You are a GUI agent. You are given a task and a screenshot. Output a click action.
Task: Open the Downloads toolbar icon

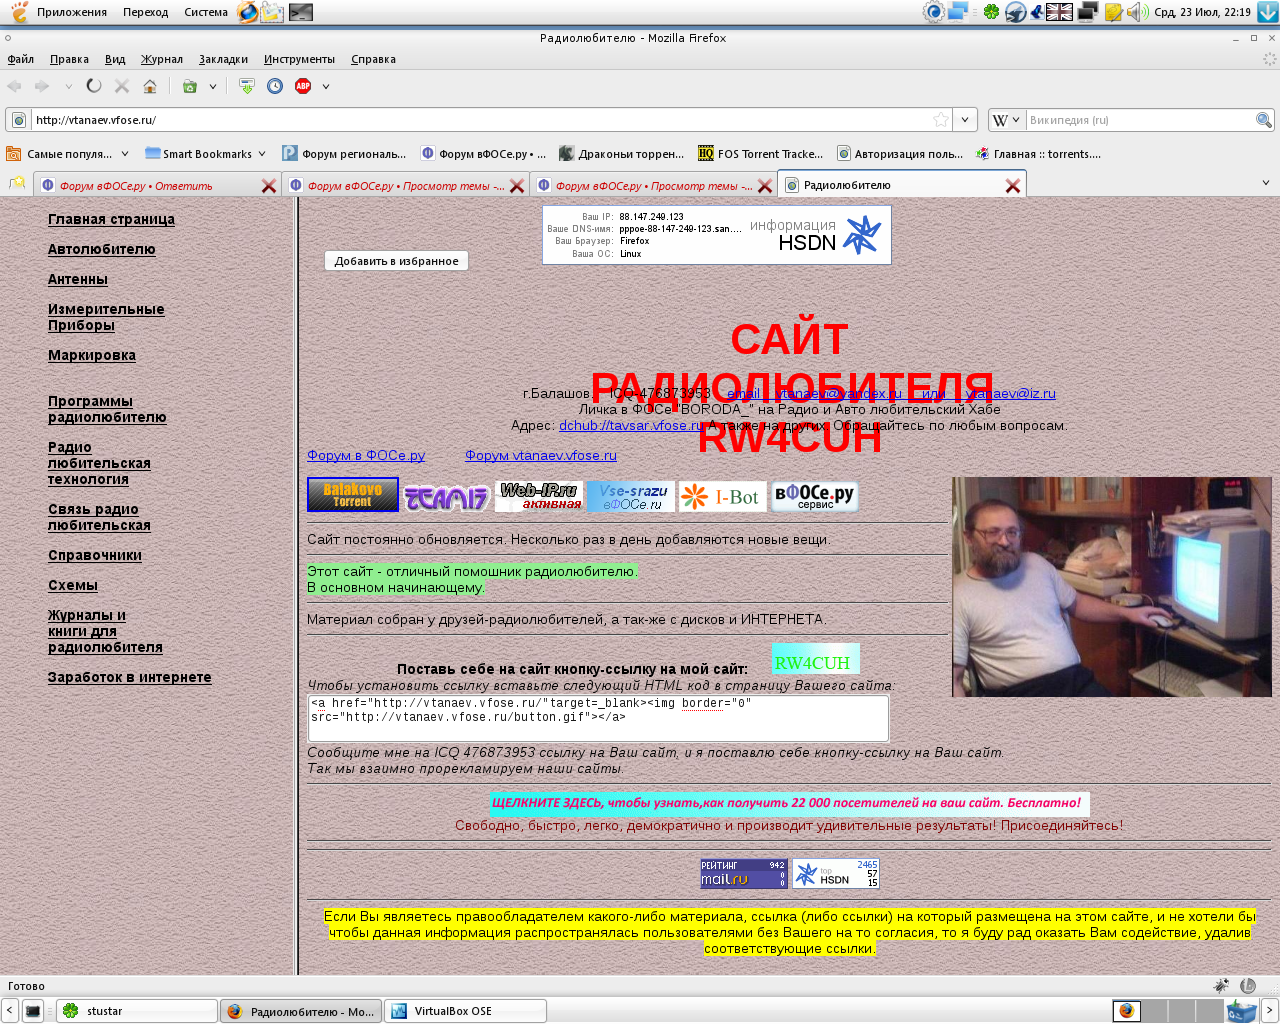[247, 86]
